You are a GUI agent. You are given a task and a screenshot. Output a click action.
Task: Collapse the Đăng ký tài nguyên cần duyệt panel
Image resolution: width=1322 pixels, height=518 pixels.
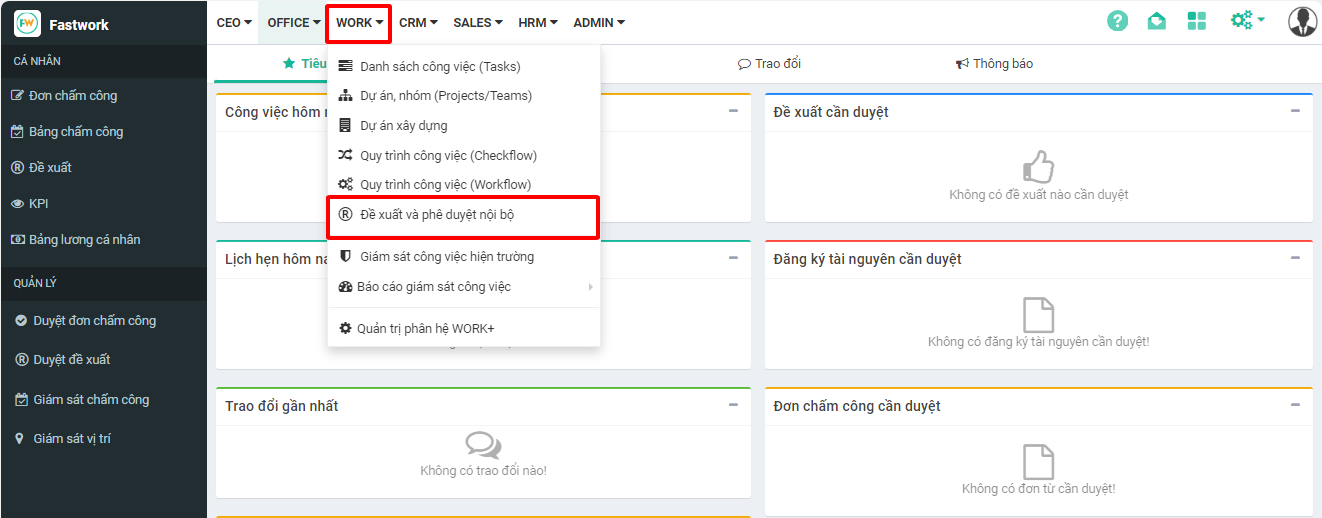1295,258
